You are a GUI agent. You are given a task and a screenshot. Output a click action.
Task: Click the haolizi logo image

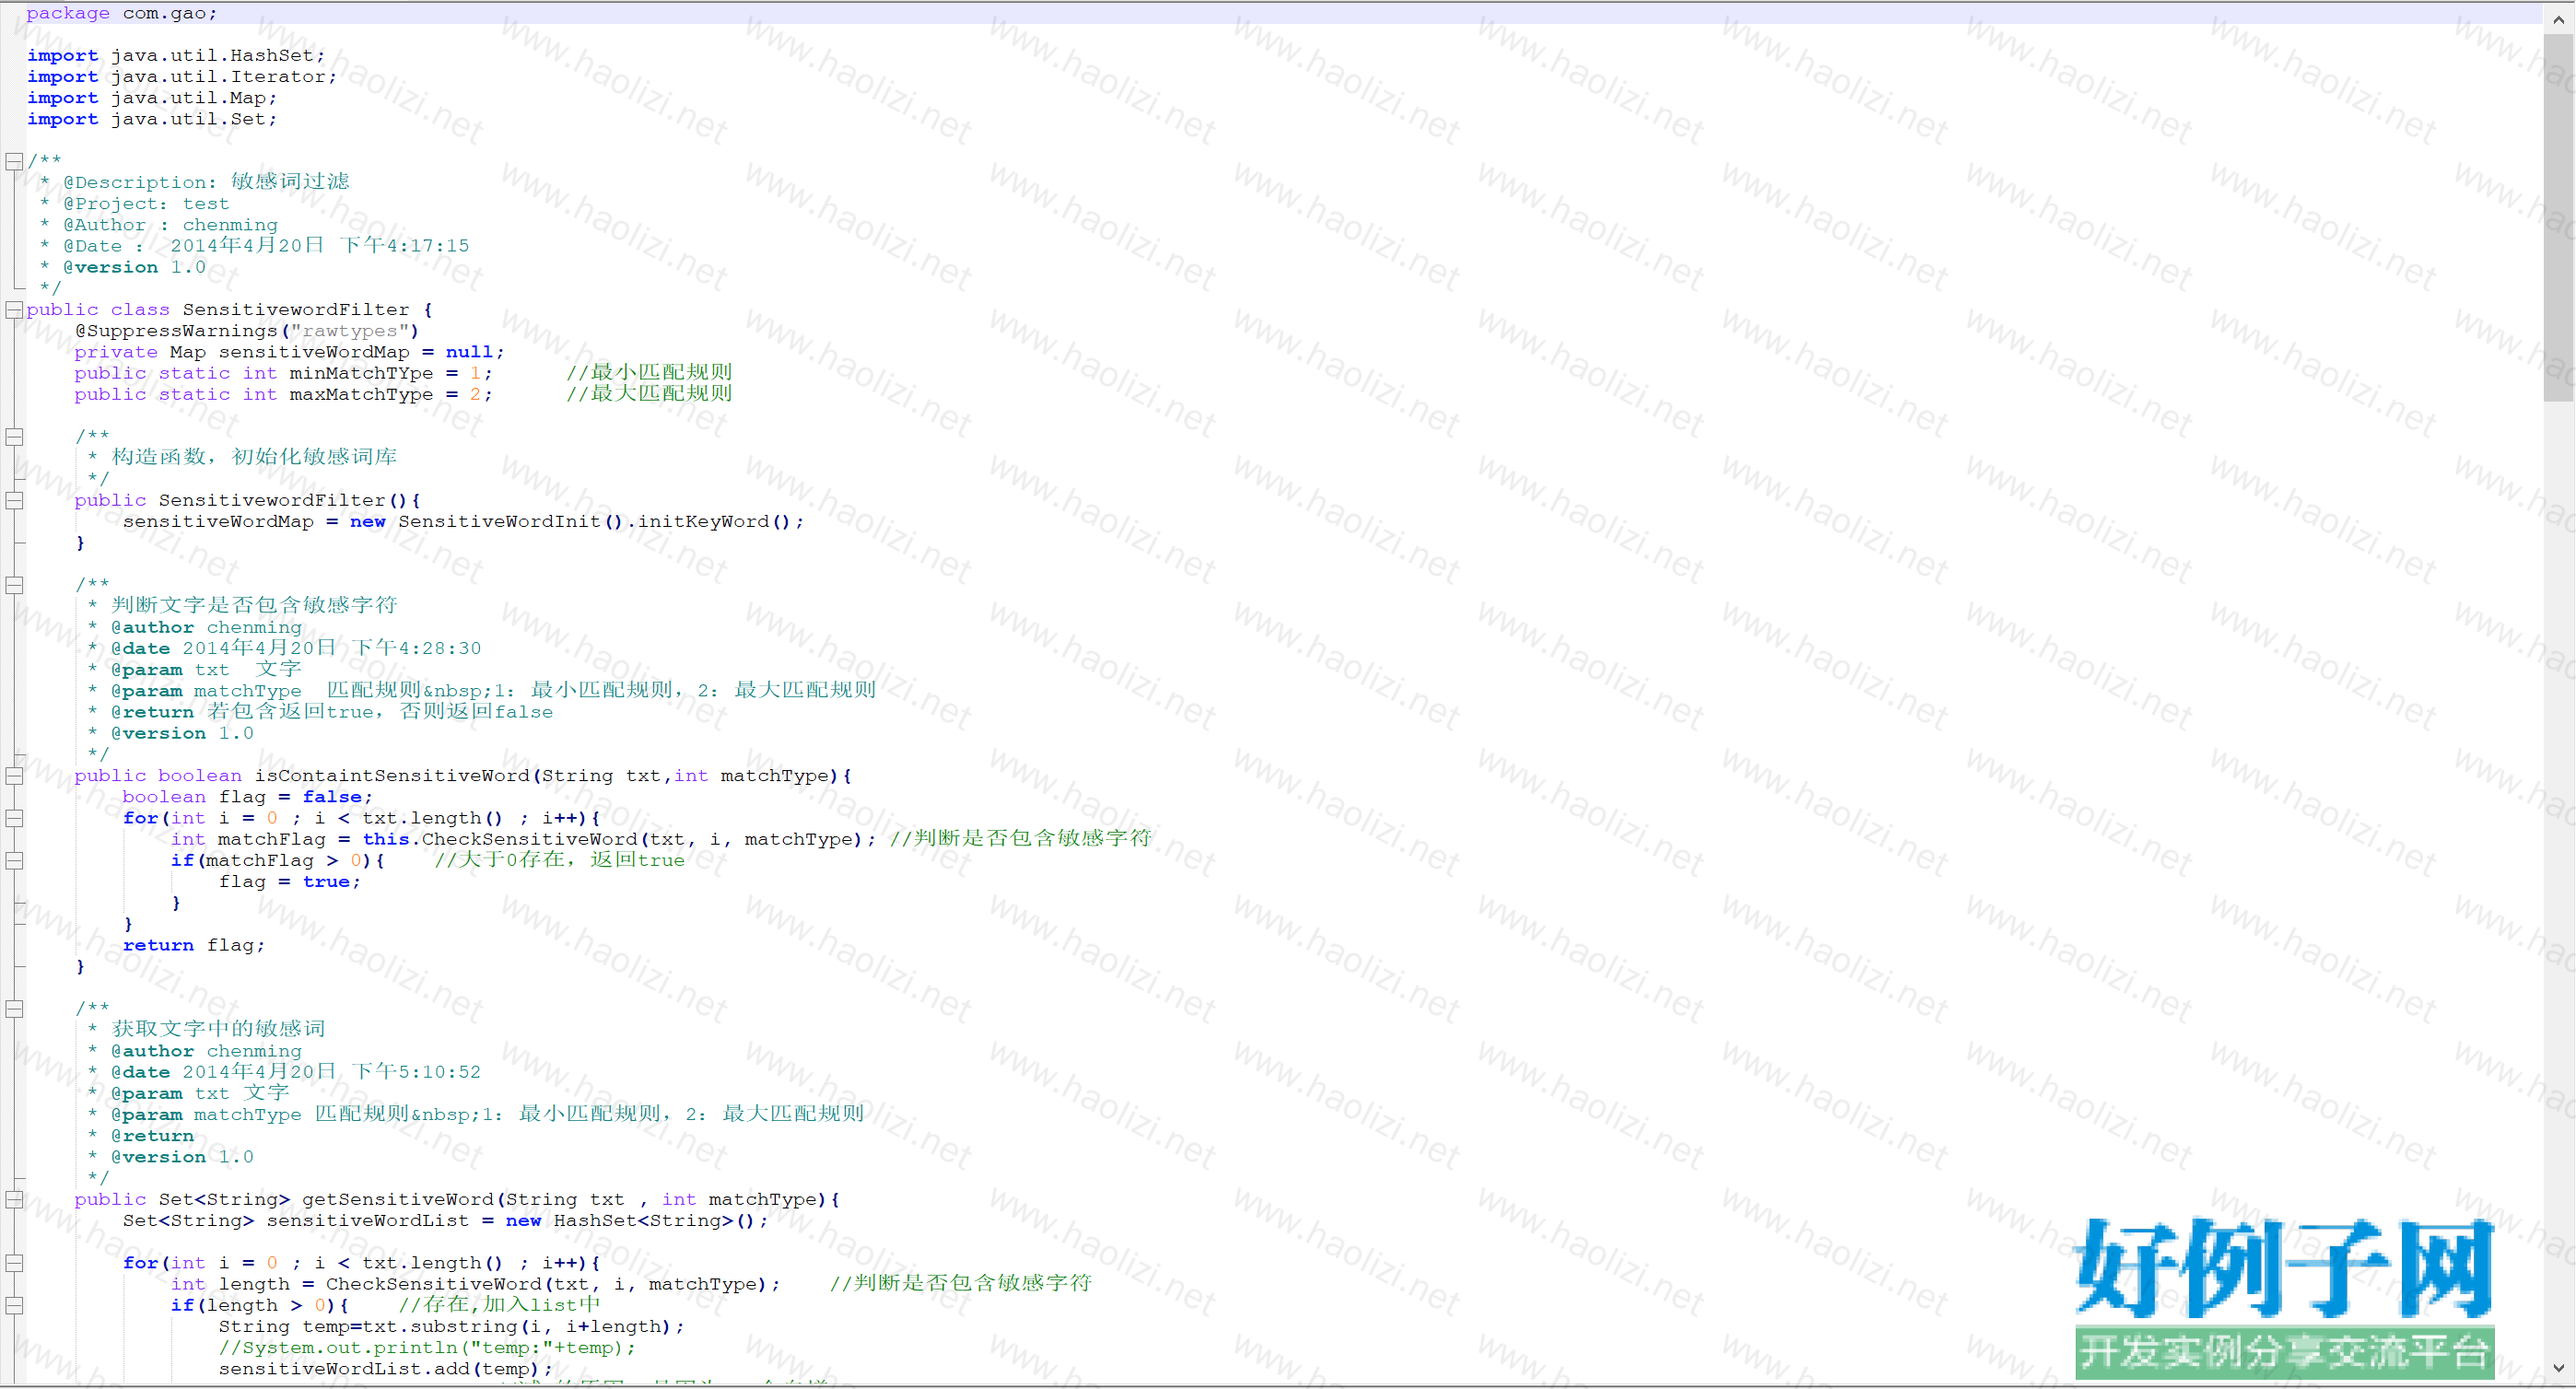click(x=2284, y=1297)
